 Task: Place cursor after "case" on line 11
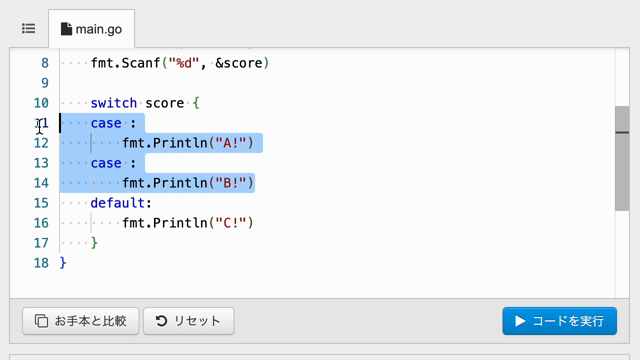(122, 123)
